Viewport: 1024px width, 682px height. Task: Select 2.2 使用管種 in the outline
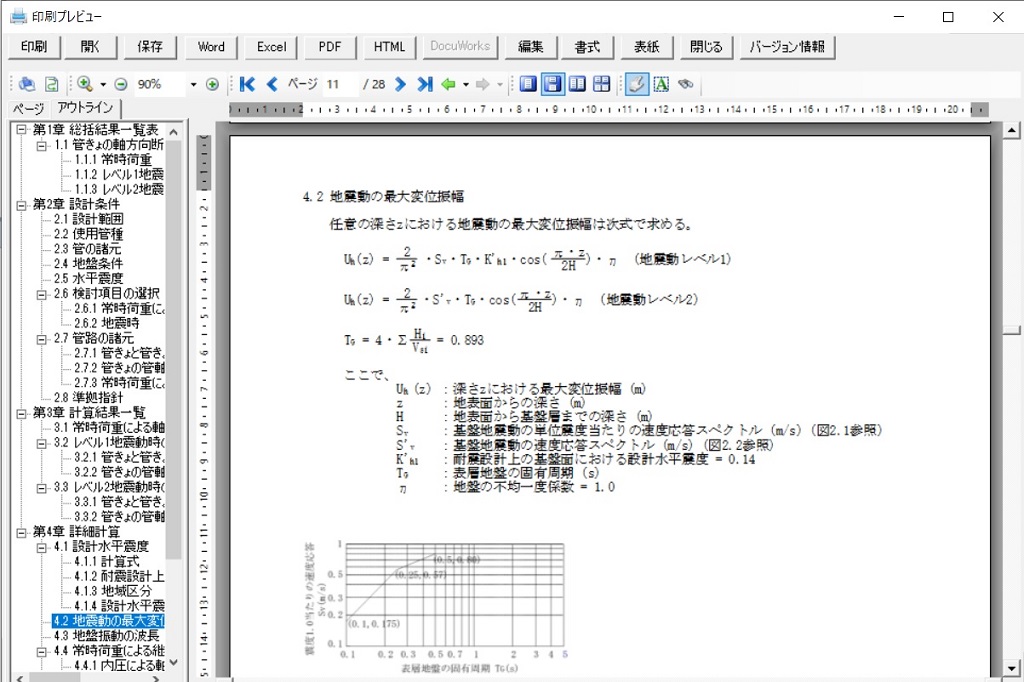tap(88, 235)
